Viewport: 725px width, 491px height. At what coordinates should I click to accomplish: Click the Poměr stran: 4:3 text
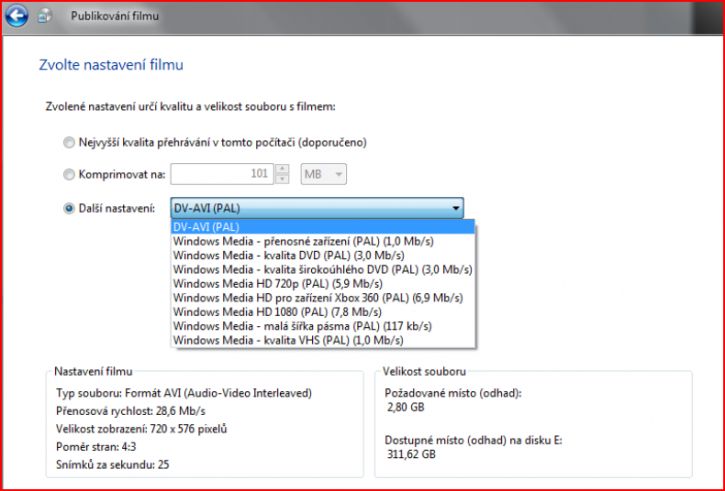tap(96, 447)
